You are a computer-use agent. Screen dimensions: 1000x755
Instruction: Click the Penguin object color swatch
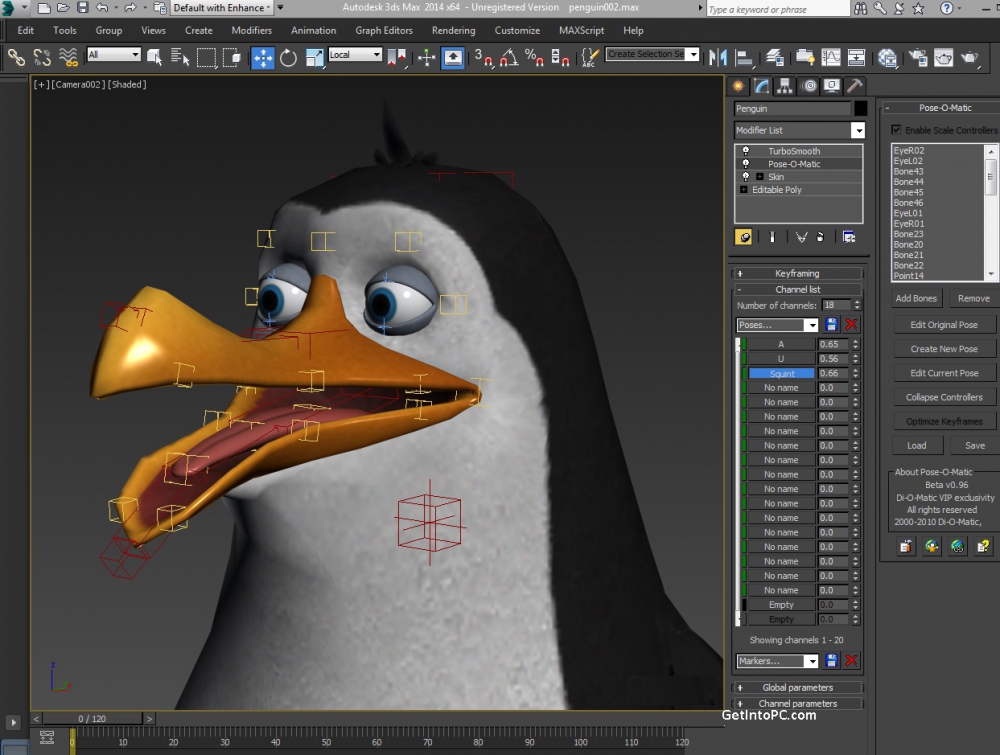pyautogui.click(x=860, y=108)
